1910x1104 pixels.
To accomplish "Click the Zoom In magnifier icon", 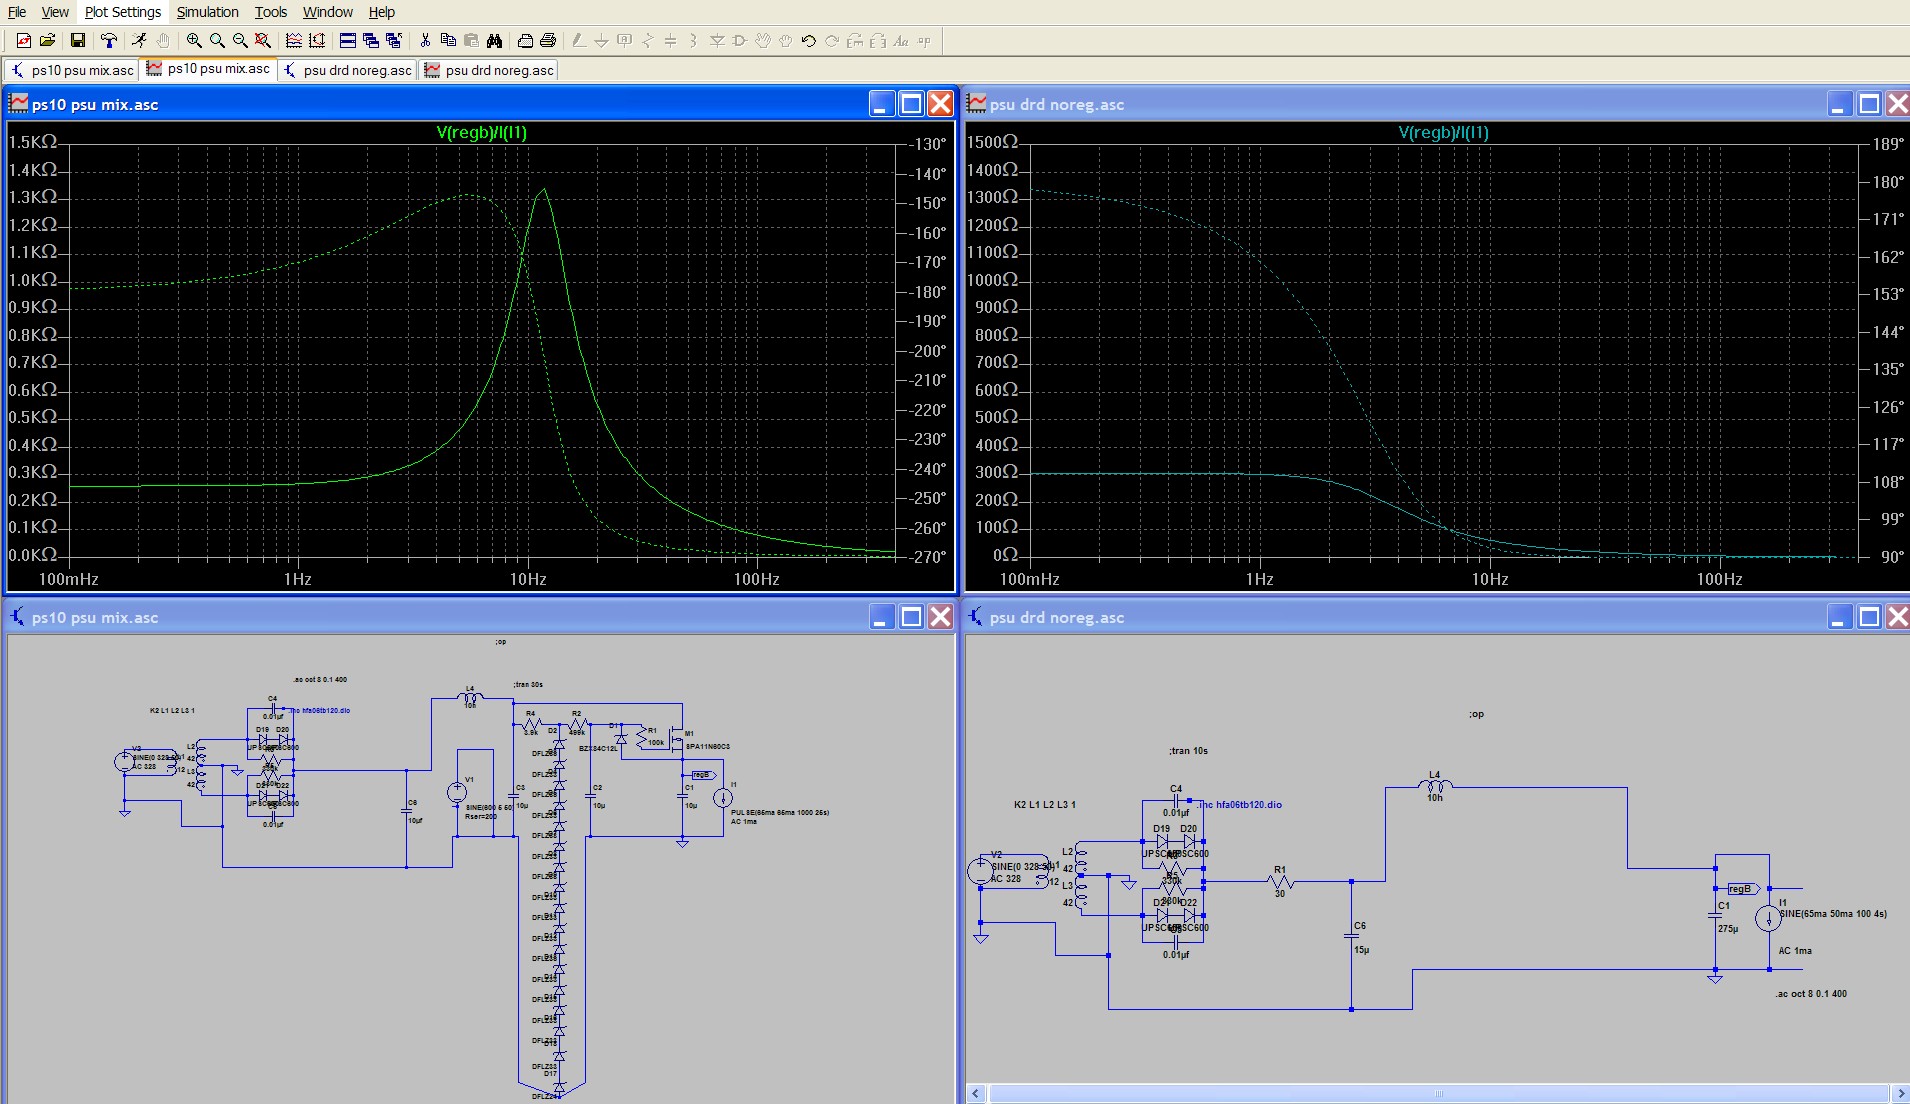I will (x=194, y=41).
